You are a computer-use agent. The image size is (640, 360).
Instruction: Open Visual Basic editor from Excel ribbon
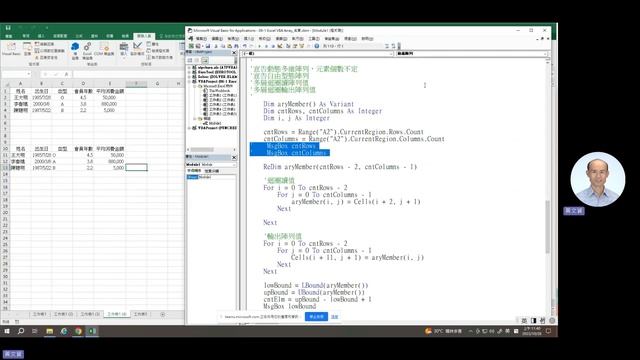click(11, 48)
